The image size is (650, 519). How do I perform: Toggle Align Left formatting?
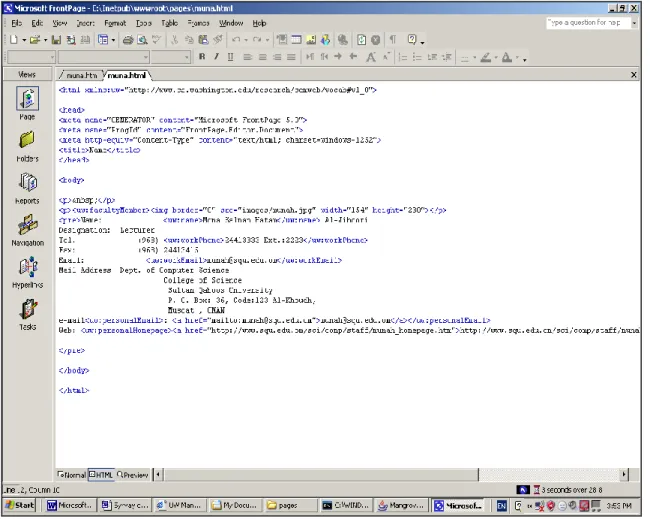pyautogui.click(x=247, y=57)
